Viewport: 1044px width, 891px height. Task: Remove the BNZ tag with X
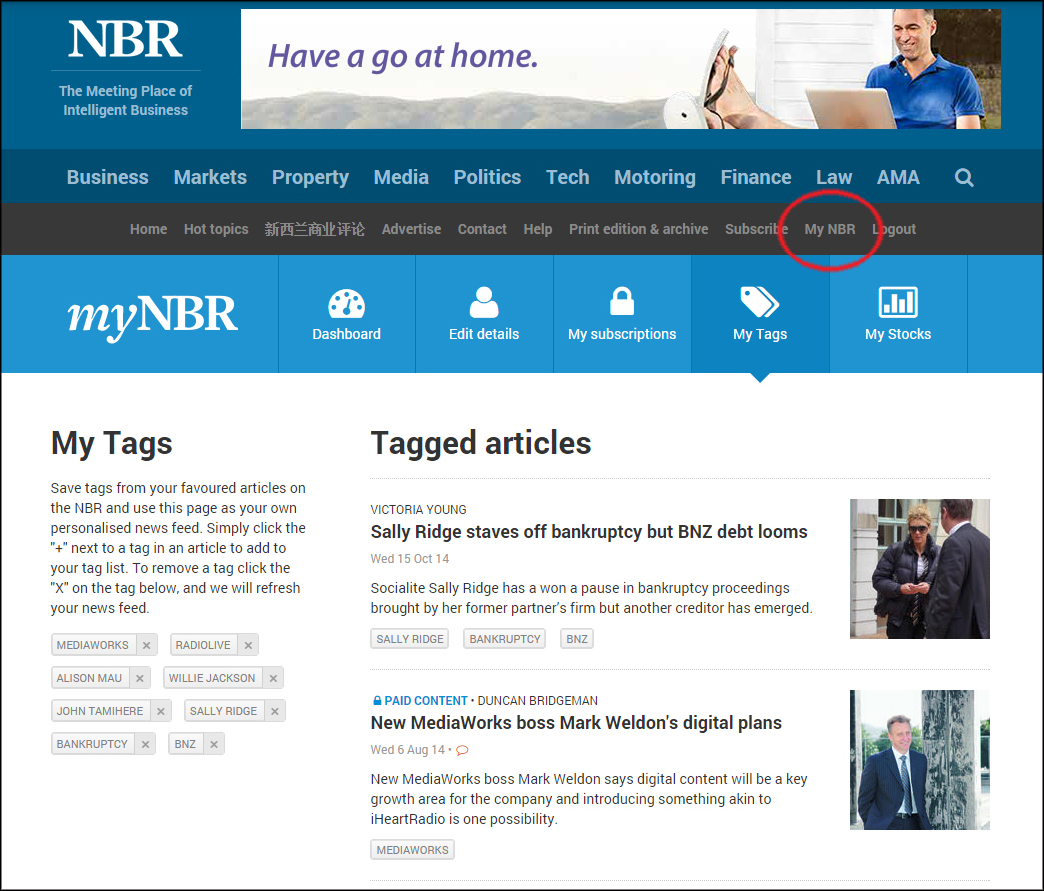(214, 744)
